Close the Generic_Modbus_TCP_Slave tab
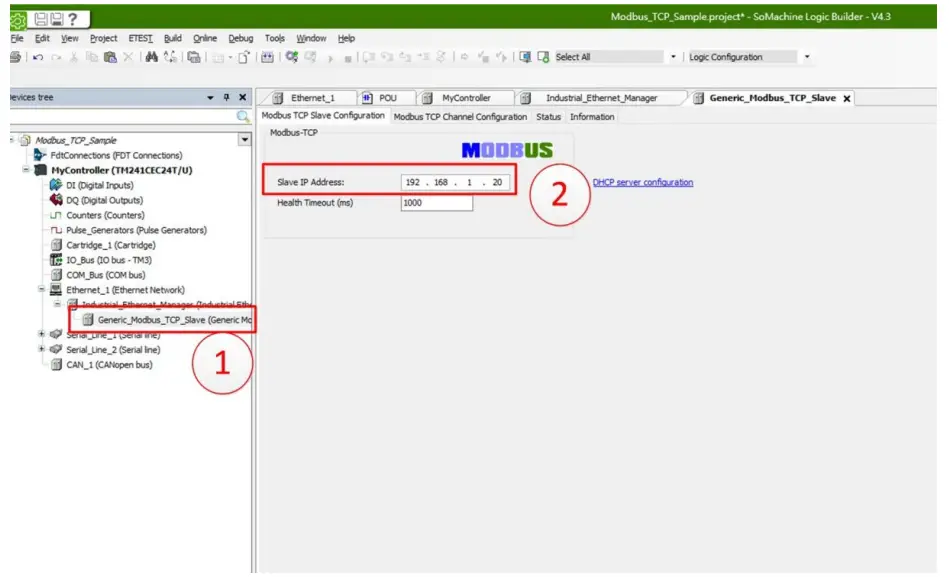Viewport: 949px width, 577px height. [847, 99]
